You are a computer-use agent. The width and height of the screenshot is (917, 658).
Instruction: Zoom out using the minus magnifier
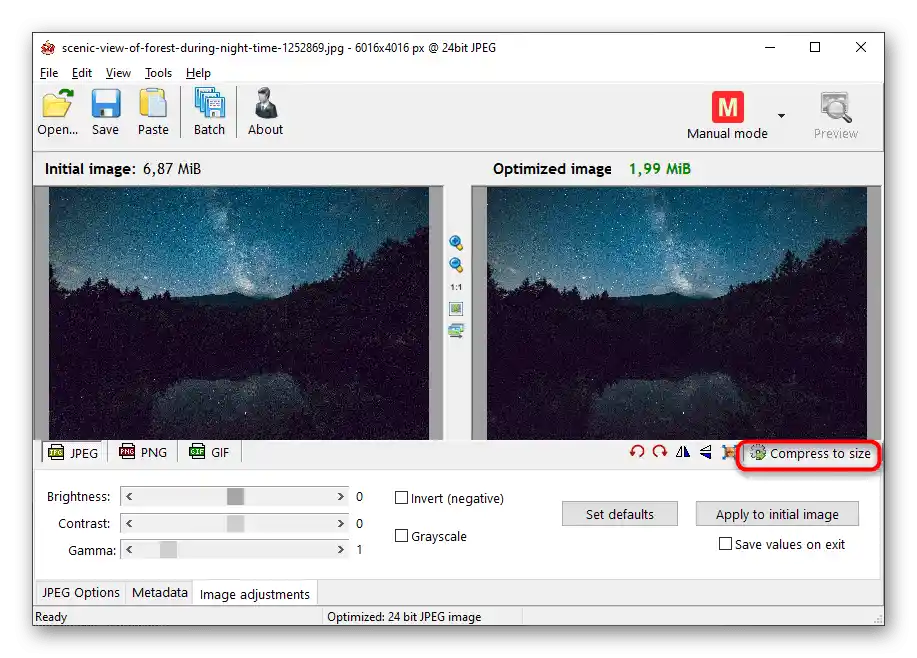pyautogui.click(x=456, y=265)
